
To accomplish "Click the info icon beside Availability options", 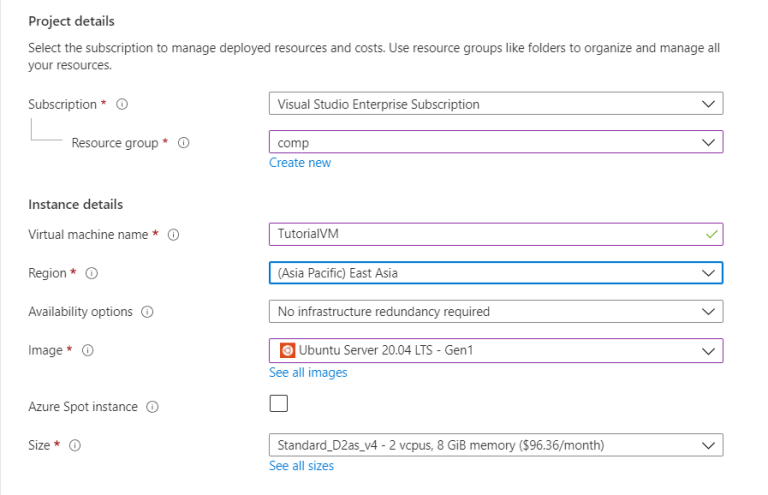I will point(147,312).
